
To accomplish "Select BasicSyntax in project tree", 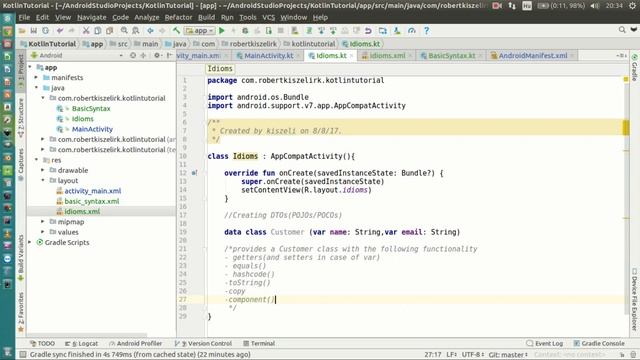I will pyautogui.click(x=91, y=108).
